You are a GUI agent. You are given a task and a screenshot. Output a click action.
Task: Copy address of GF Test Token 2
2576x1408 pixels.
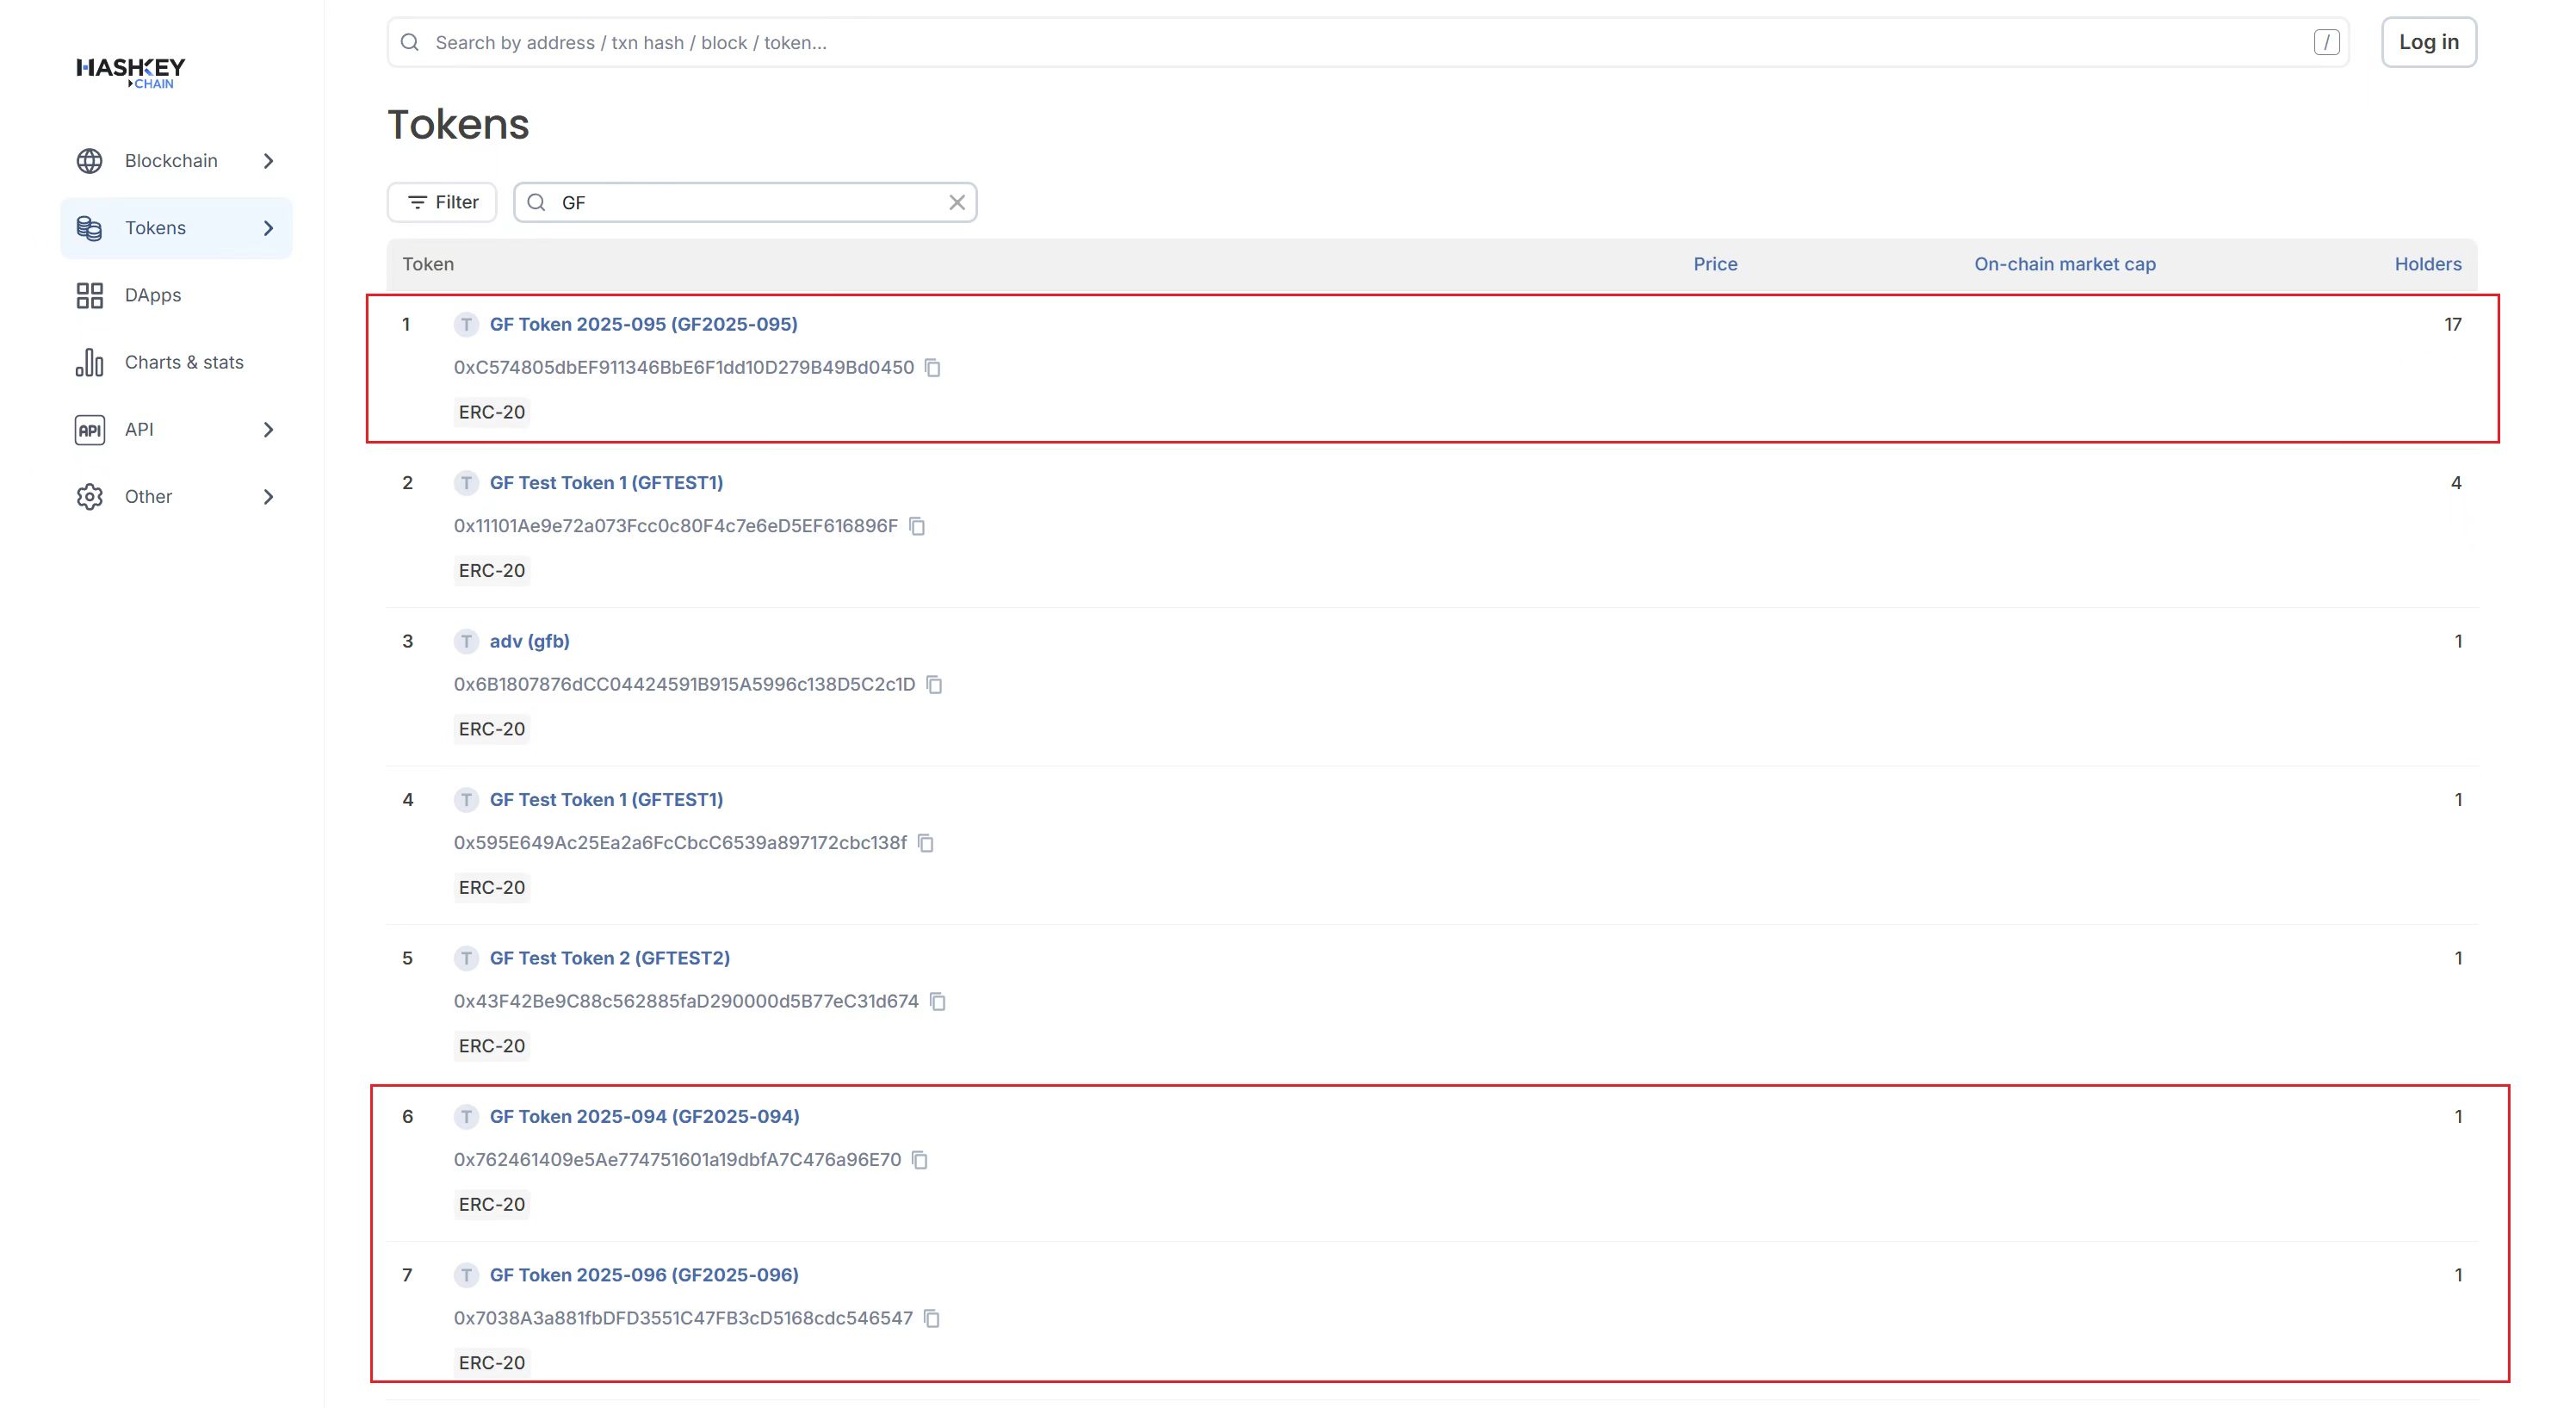(938, 1002)
